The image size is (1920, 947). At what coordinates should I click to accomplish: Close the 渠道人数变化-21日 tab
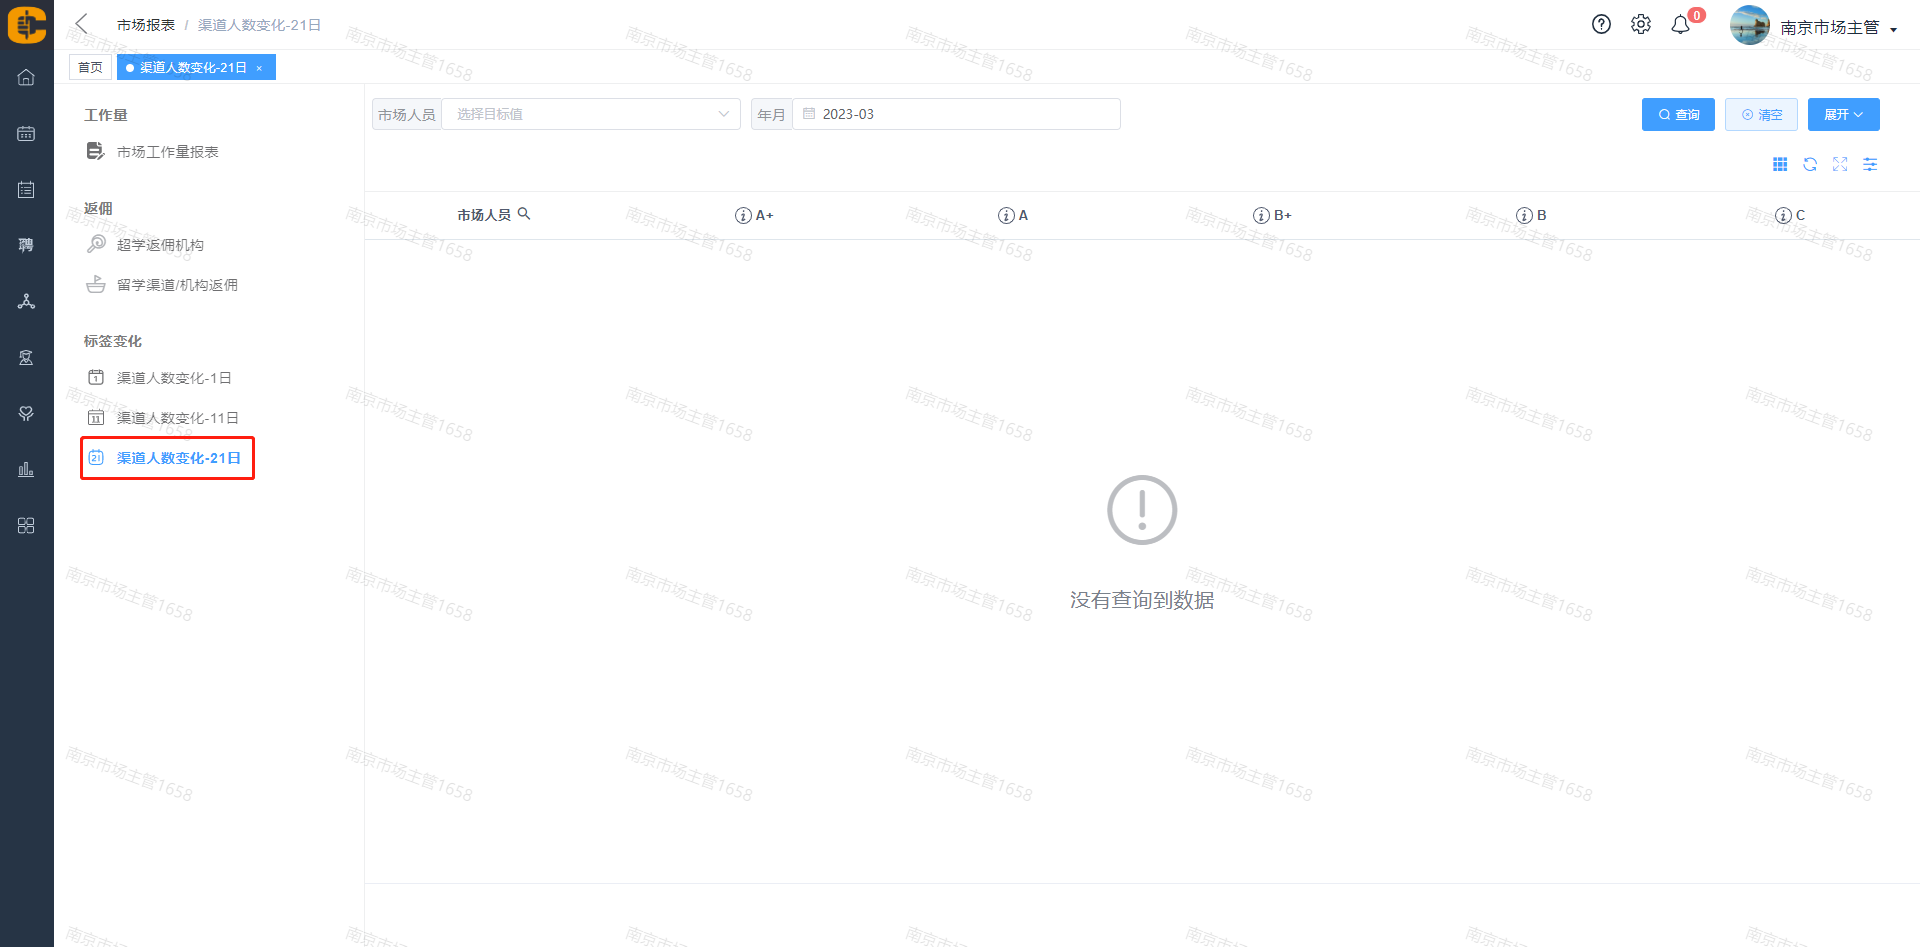click(259, 68)
